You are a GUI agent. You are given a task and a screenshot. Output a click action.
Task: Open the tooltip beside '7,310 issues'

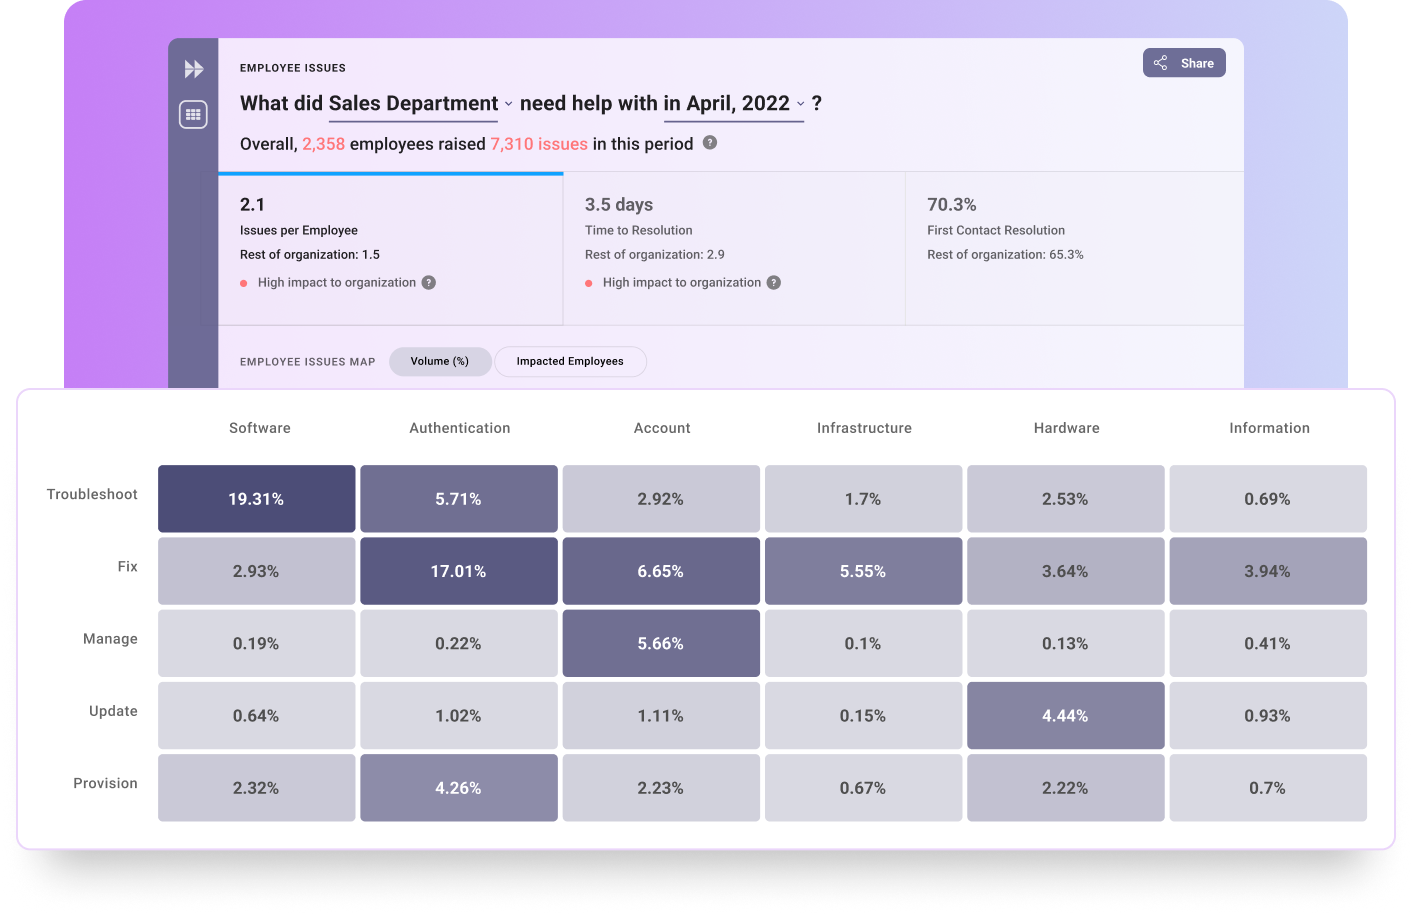[x=709, y=143]
